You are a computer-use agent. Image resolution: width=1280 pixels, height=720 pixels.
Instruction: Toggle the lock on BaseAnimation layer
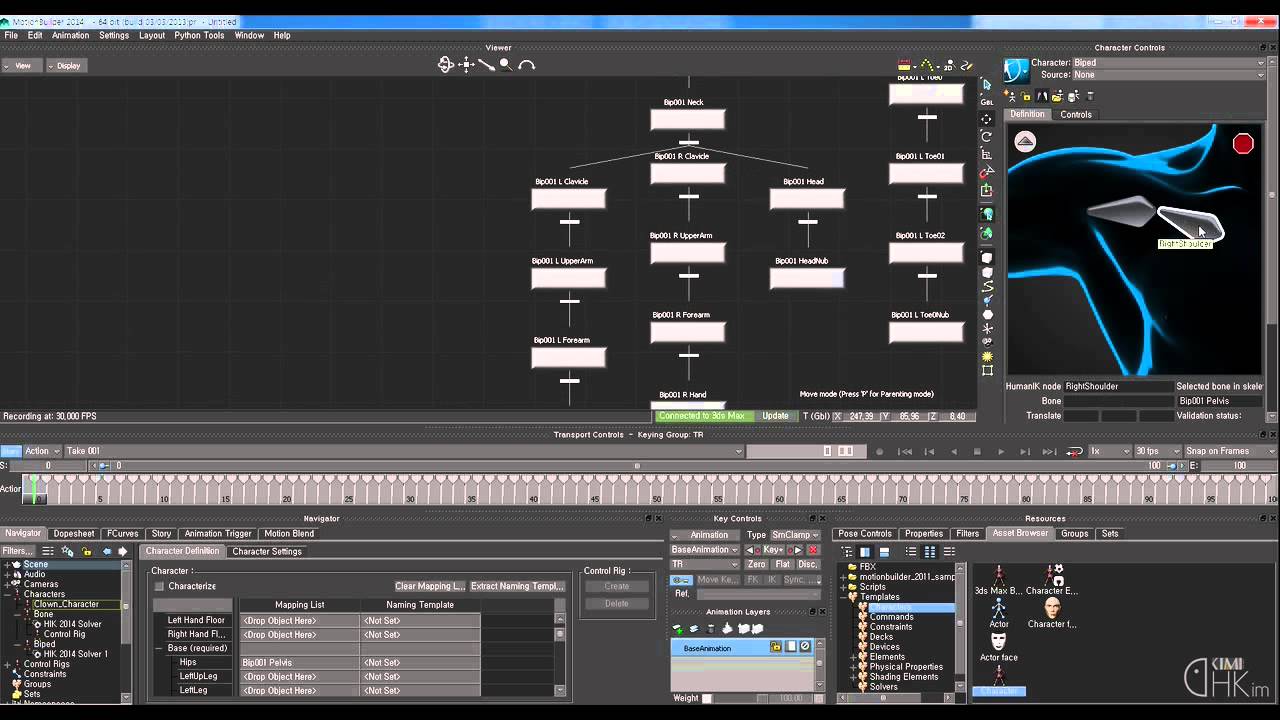[x=775, y=648]
